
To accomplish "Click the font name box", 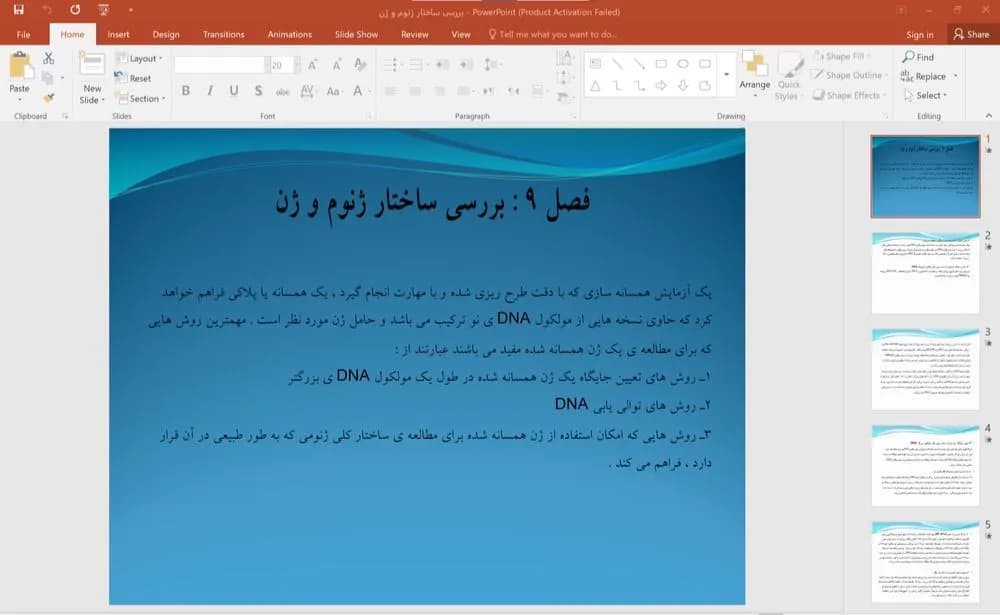I will coord(219,64).
